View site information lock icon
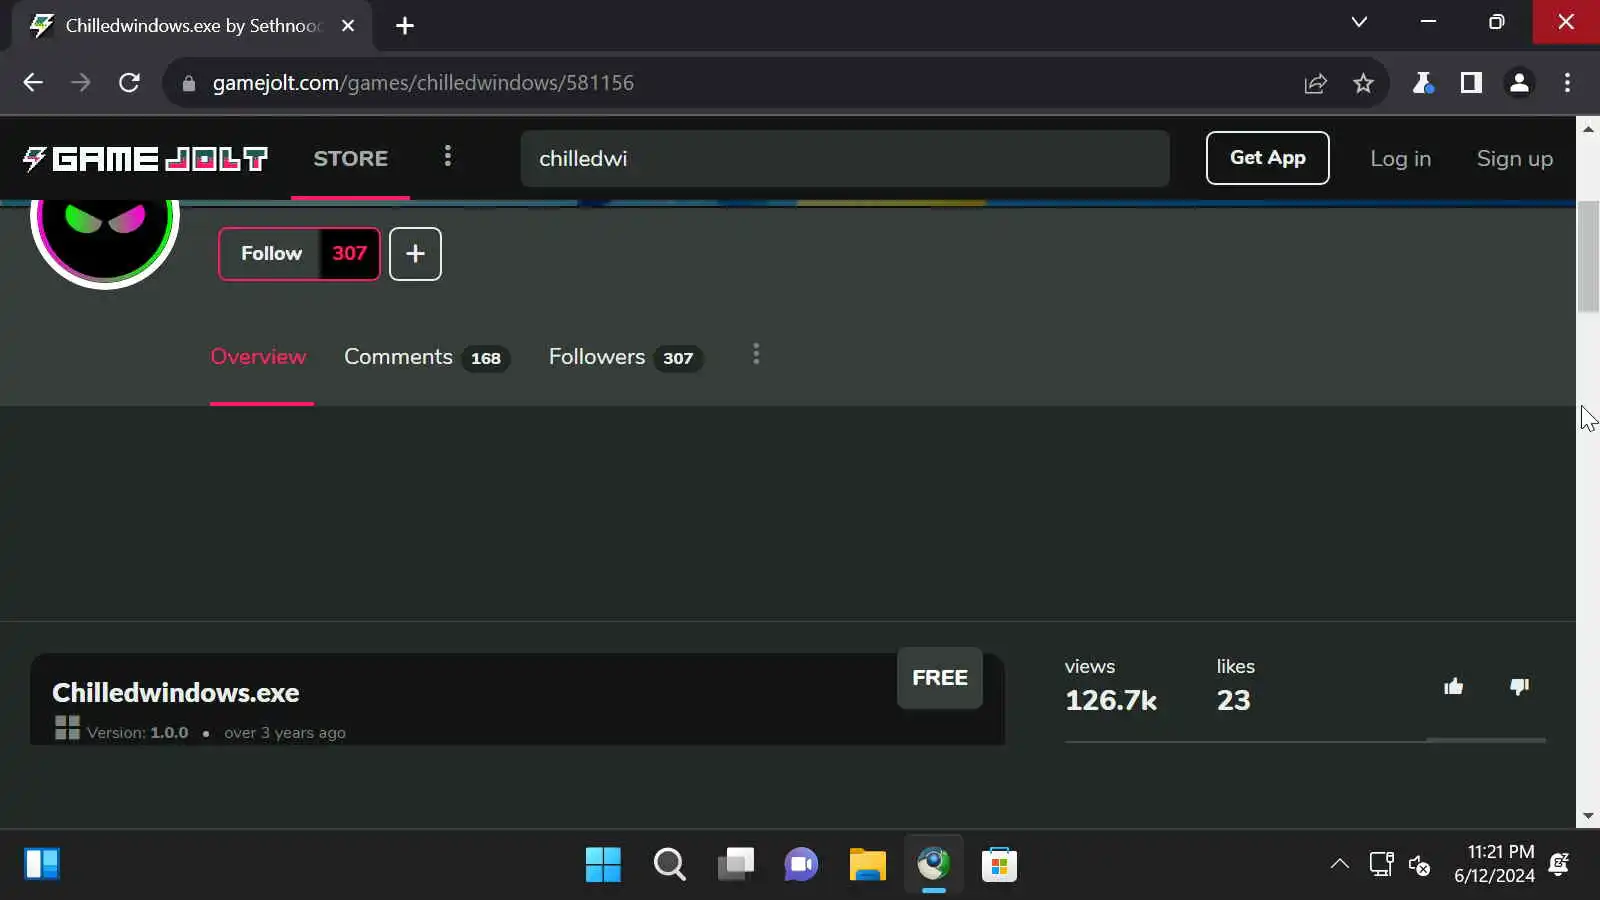Viewport: 1600px width, 900px height. click(188, 83)
